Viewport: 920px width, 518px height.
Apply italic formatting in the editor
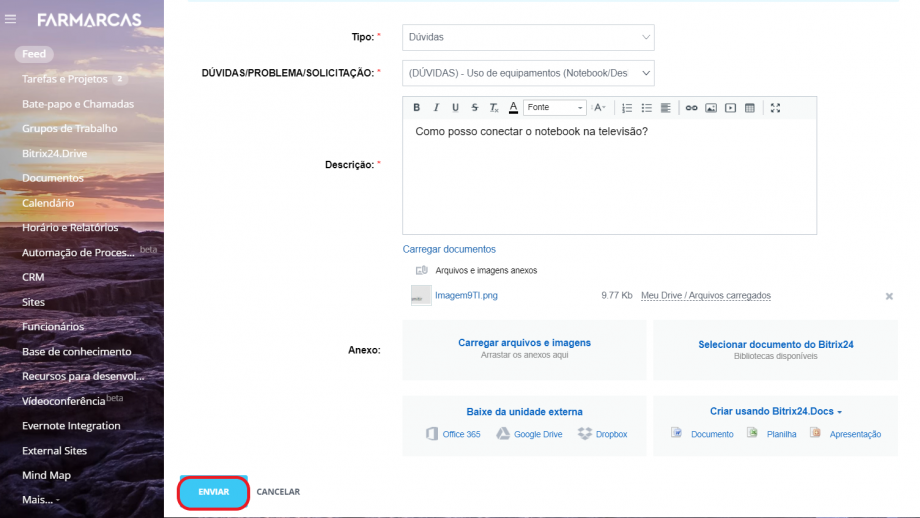pyautogui.click(x=436, y=108)
